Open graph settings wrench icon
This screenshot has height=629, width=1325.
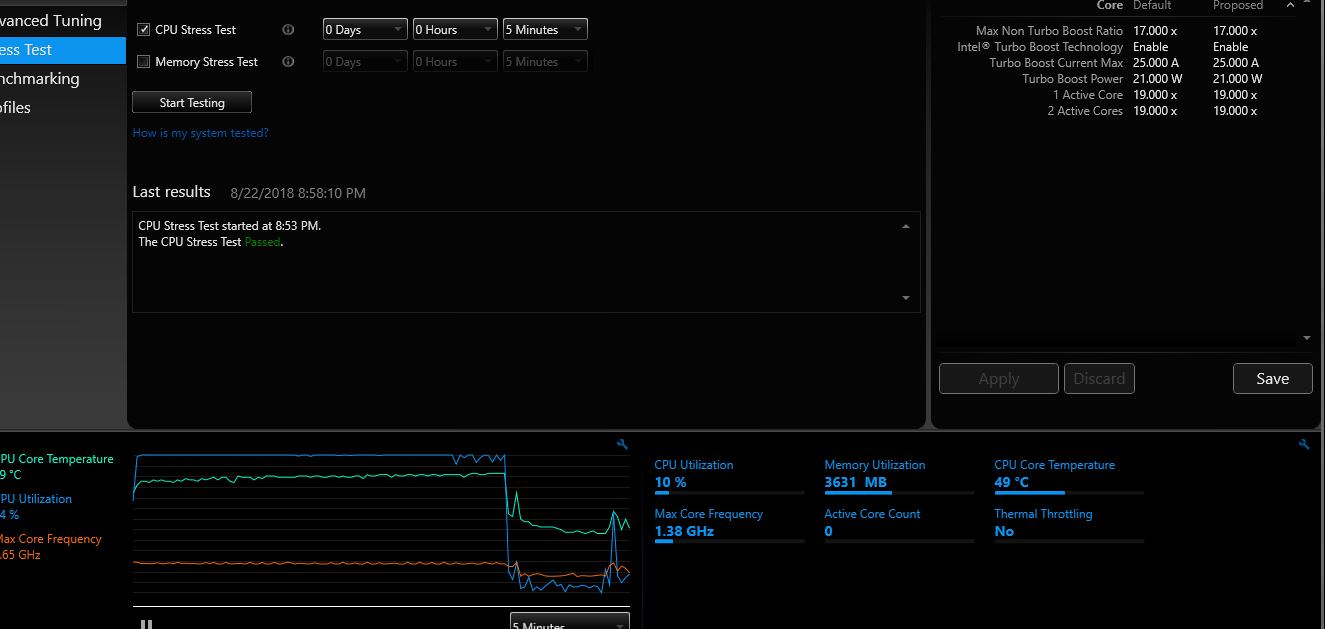pyautogui.click(x=623, y=445)
